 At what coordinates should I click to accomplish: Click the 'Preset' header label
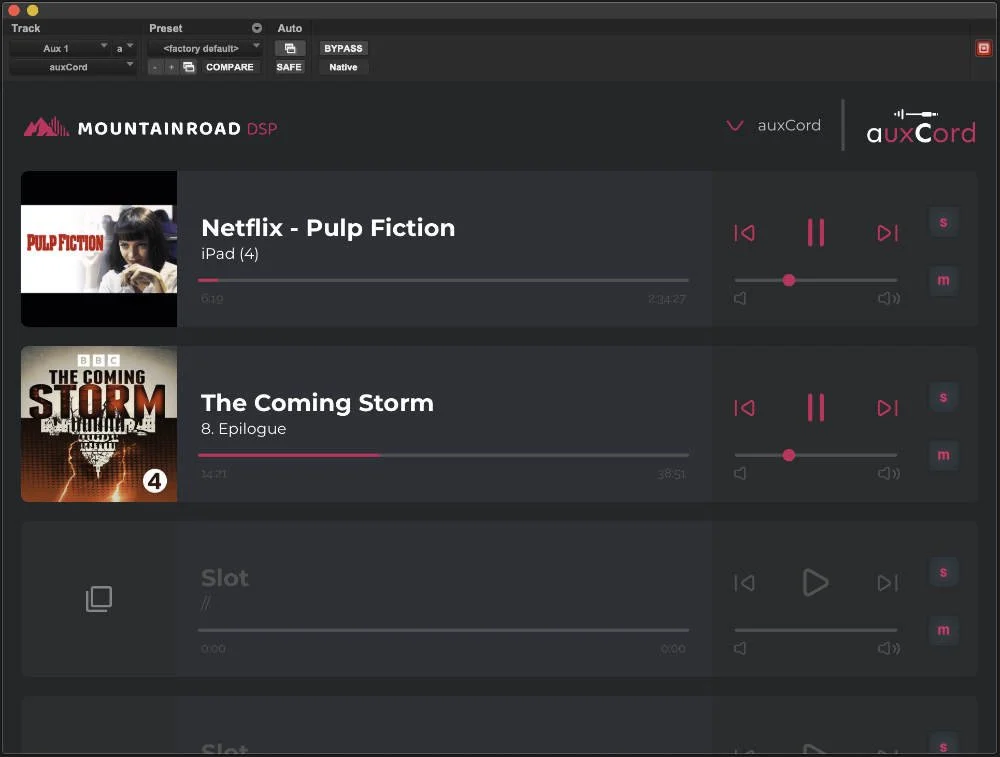coord(165,28)
